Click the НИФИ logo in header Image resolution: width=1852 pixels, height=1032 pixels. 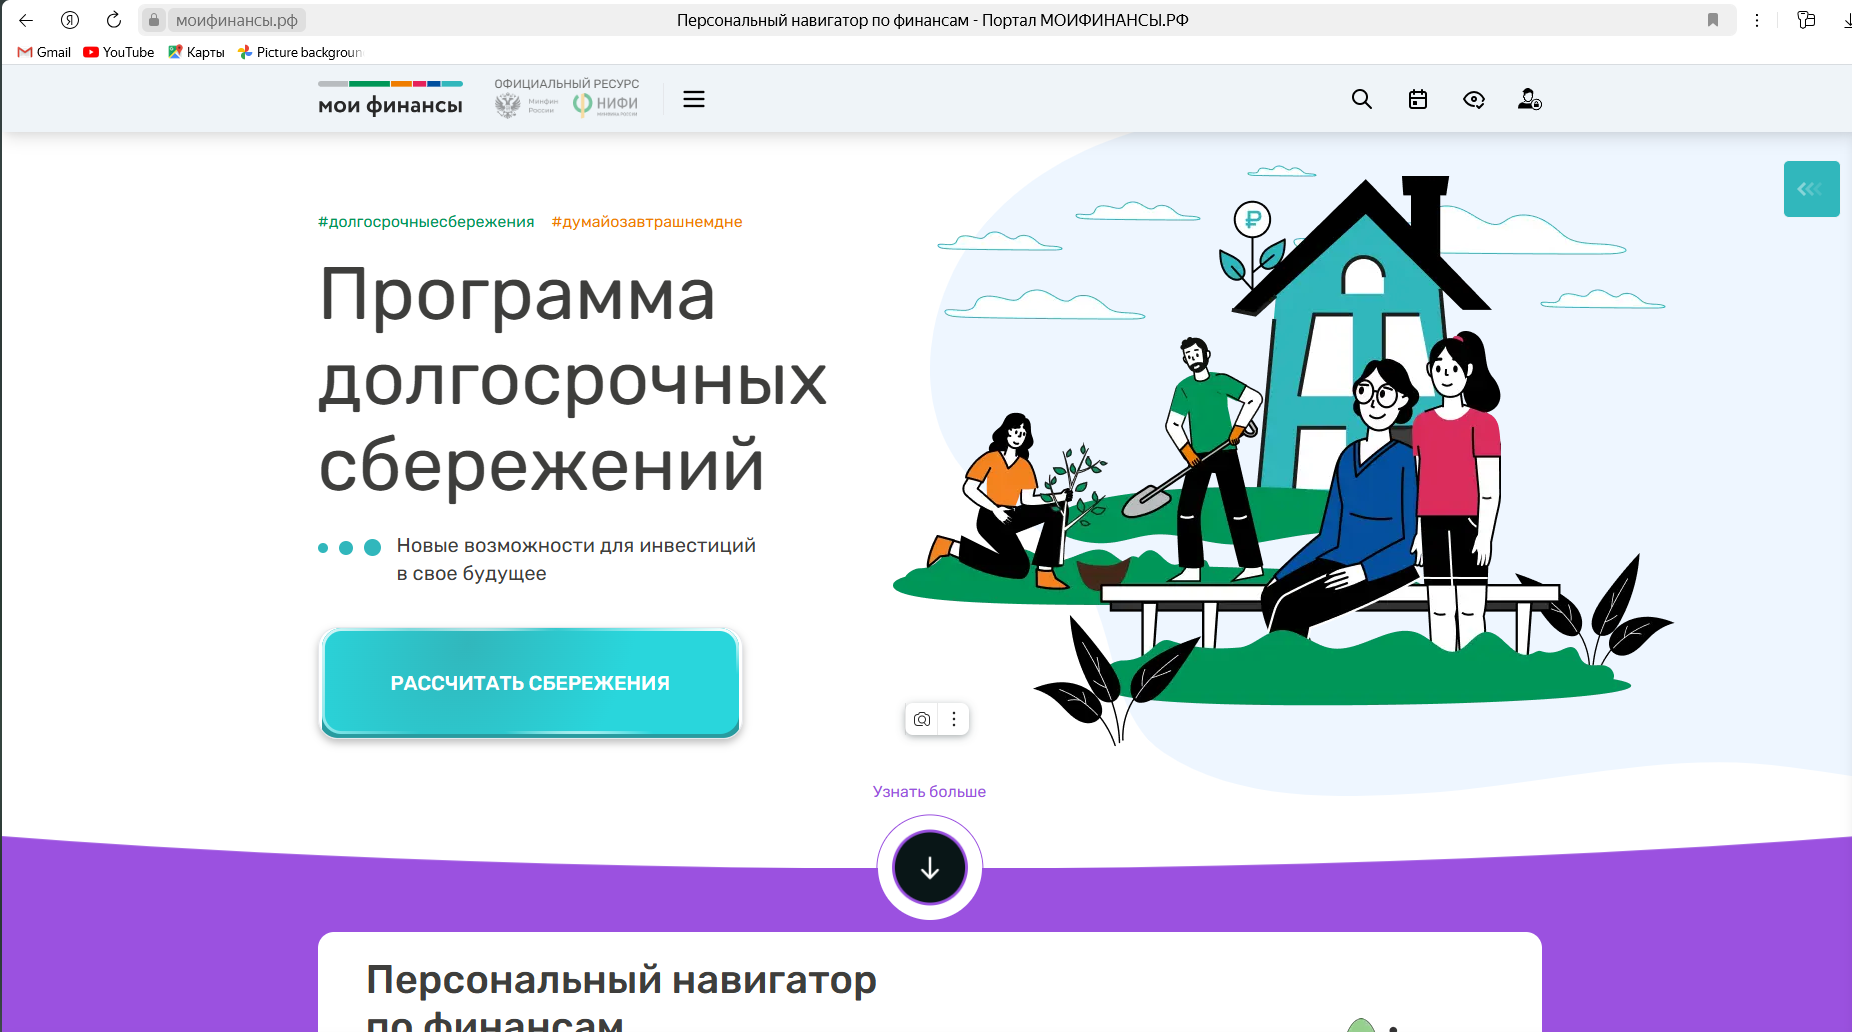pos(606,104)
